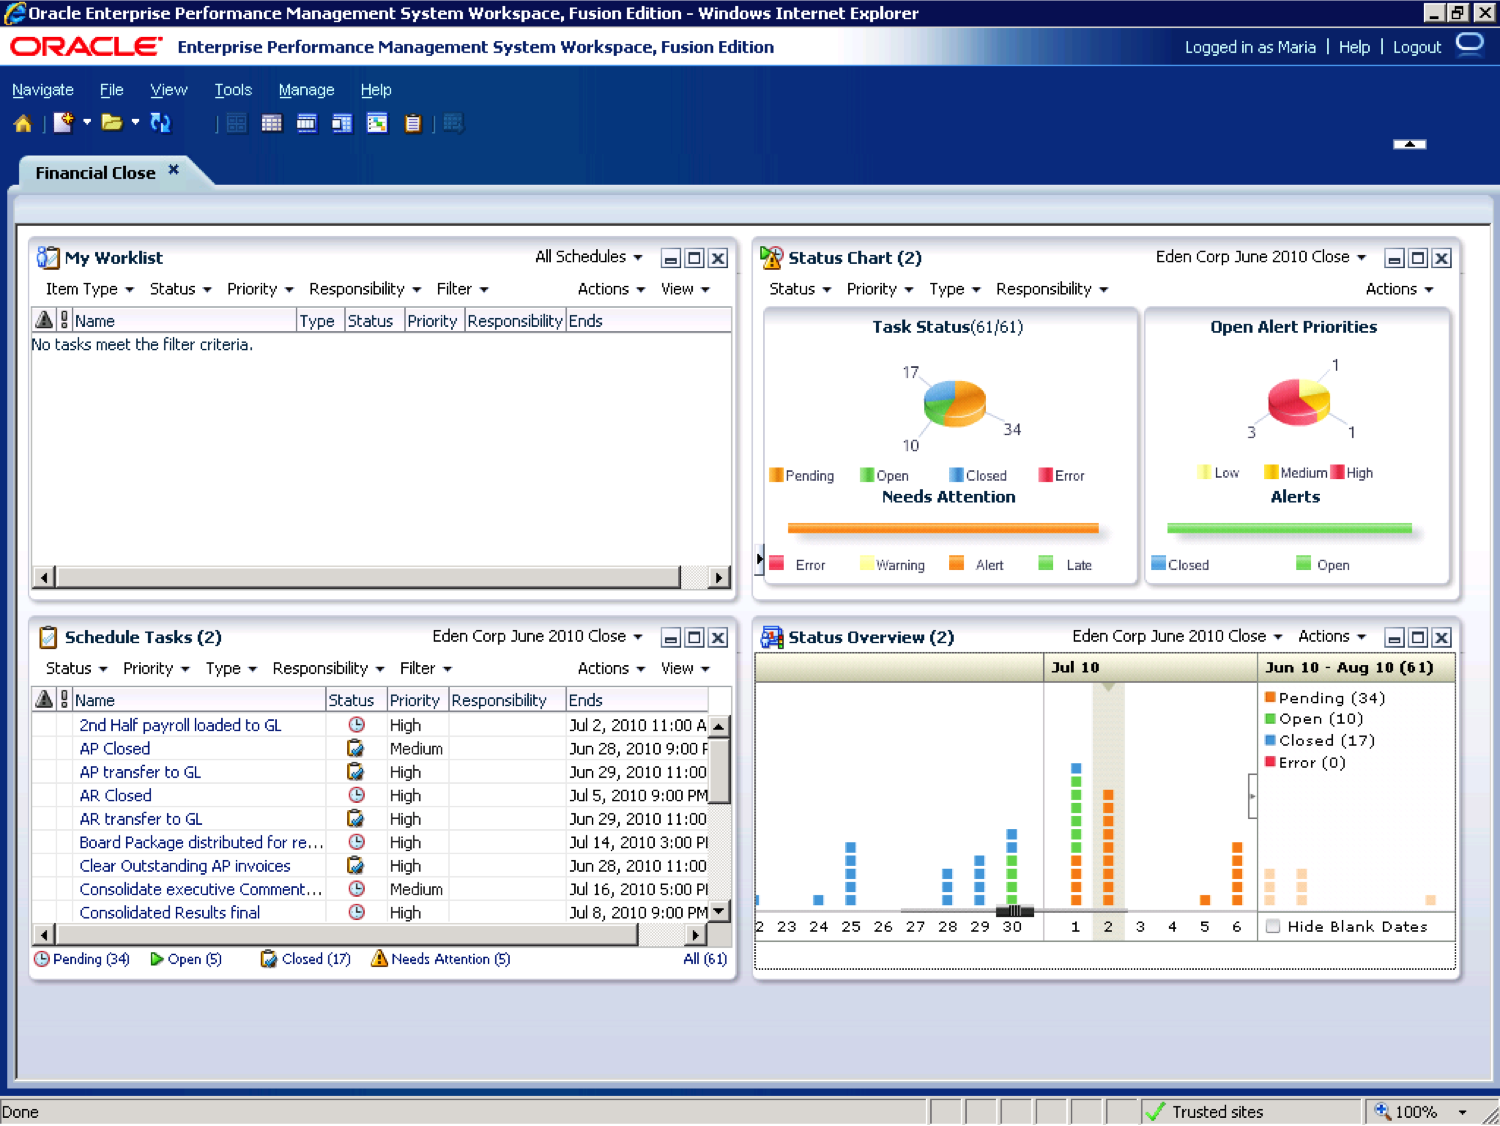
Task: Expand splitter arrow left of Status Chart
Action: pyautogui.click(x=759, y=558)
